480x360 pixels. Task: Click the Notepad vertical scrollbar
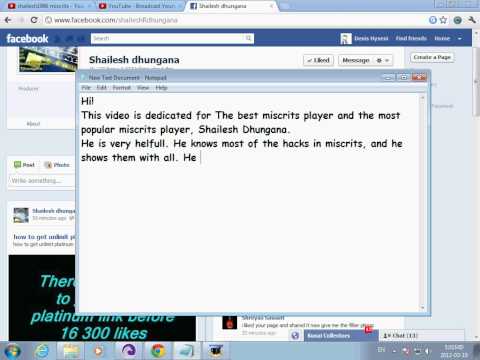coord(422,202)
